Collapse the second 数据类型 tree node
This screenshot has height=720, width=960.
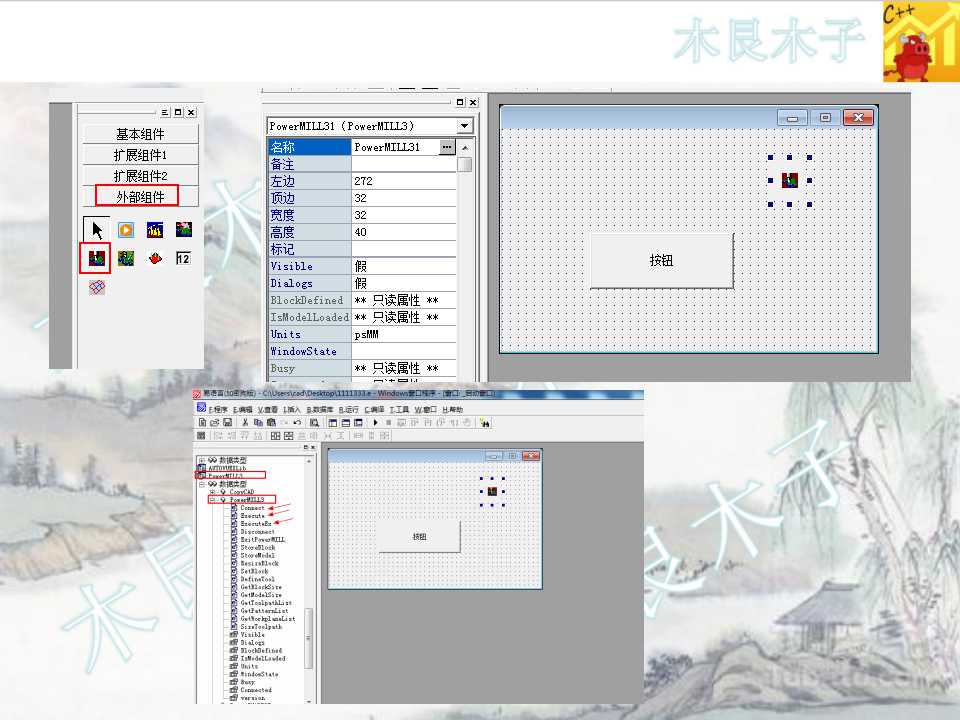pos(201,484)
